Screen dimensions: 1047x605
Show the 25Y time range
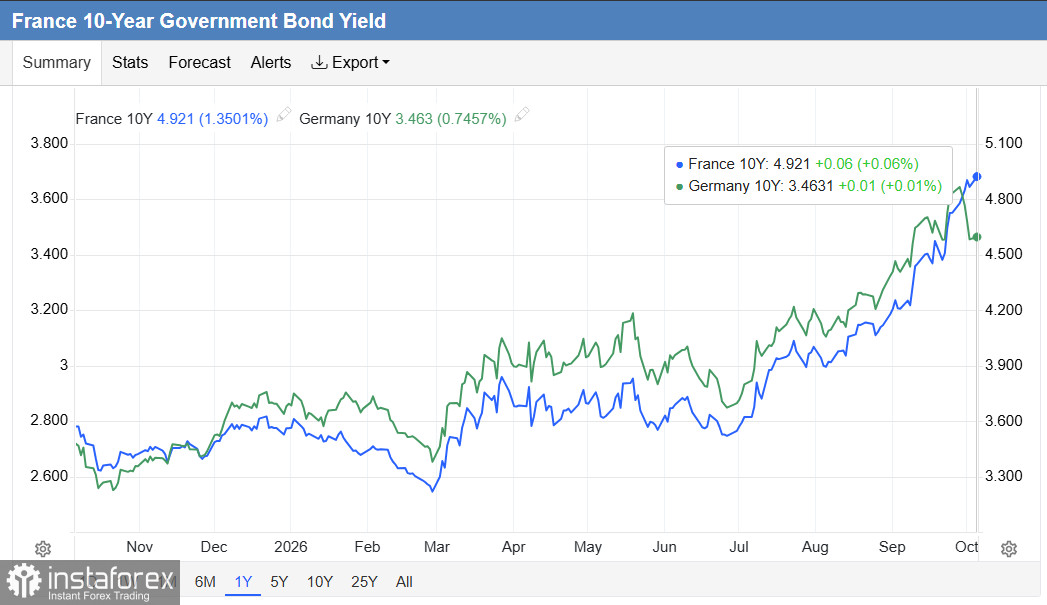coord(365,582)
